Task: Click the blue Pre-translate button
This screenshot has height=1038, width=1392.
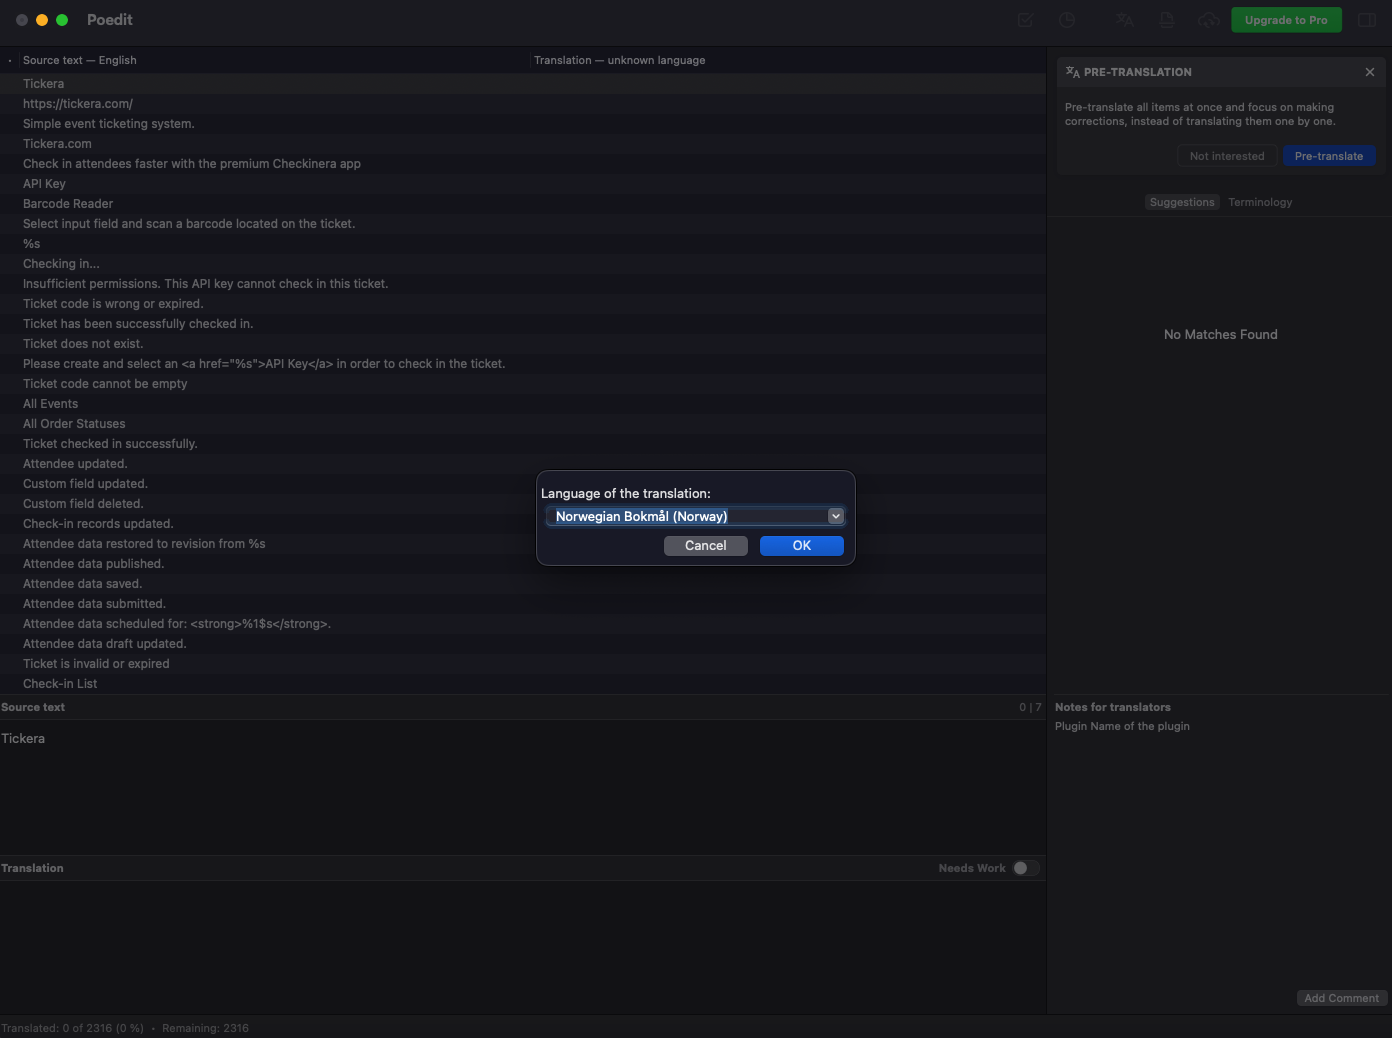Action: pos(1328,156)
